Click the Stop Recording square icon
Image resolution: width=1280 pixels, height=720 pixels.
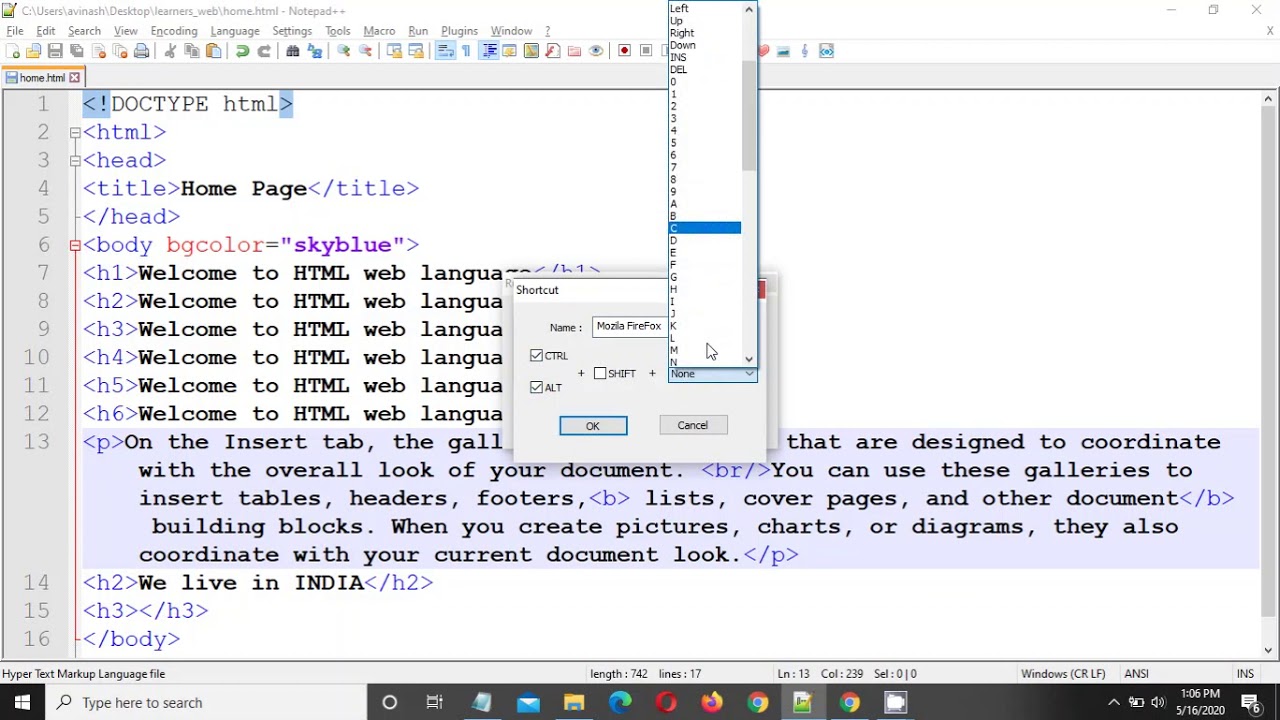pyautogui.click(x=647, y=51)
